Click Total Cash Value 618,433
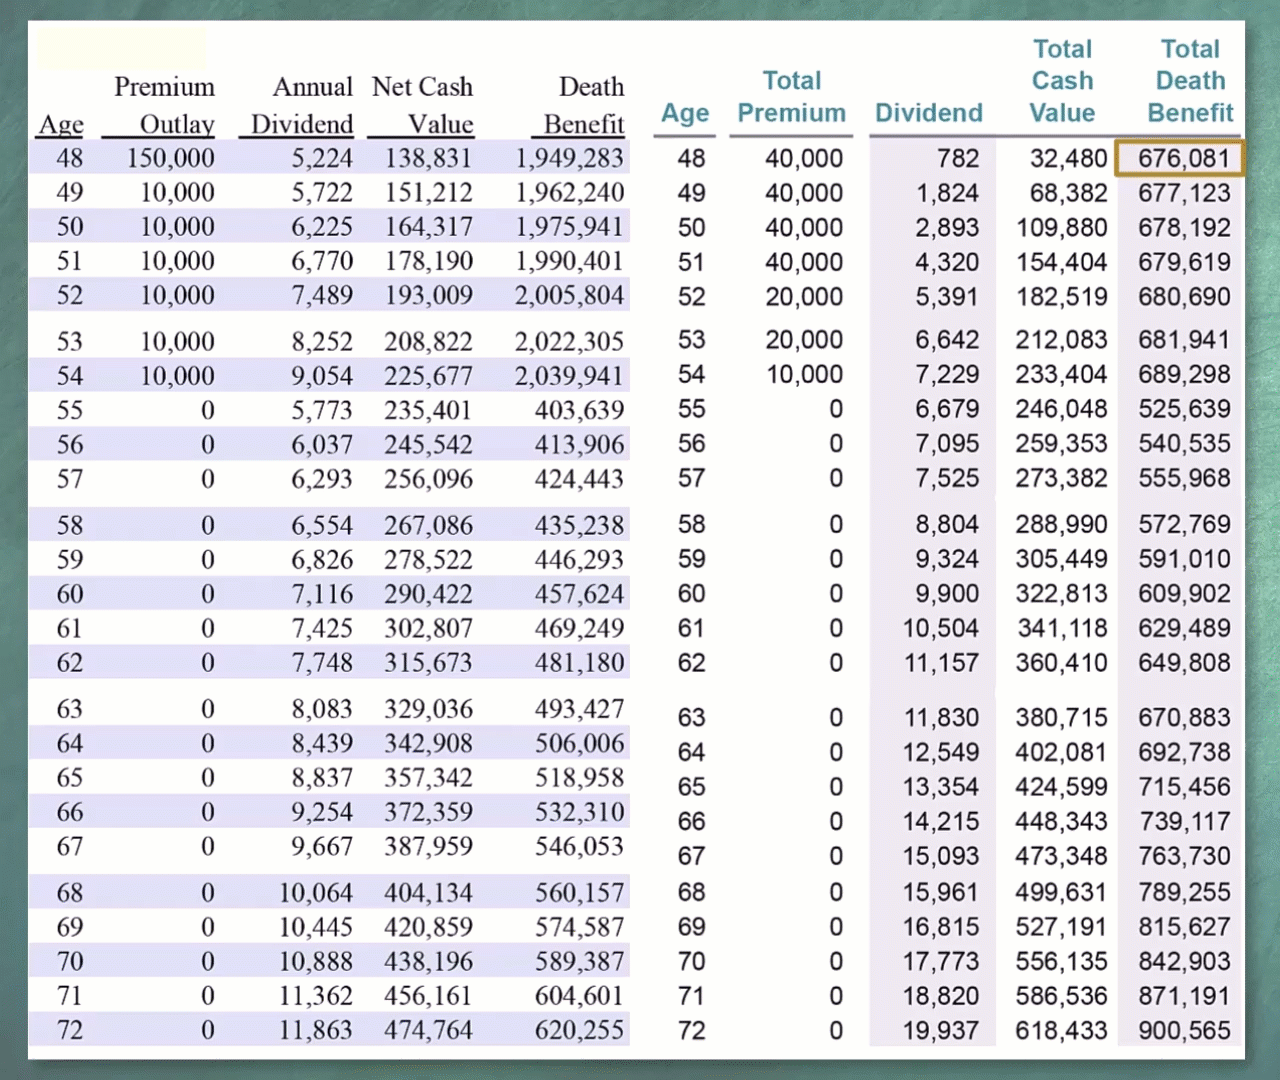This screenshot has width=1280, height=1080. click(x=1061, y=1031)
